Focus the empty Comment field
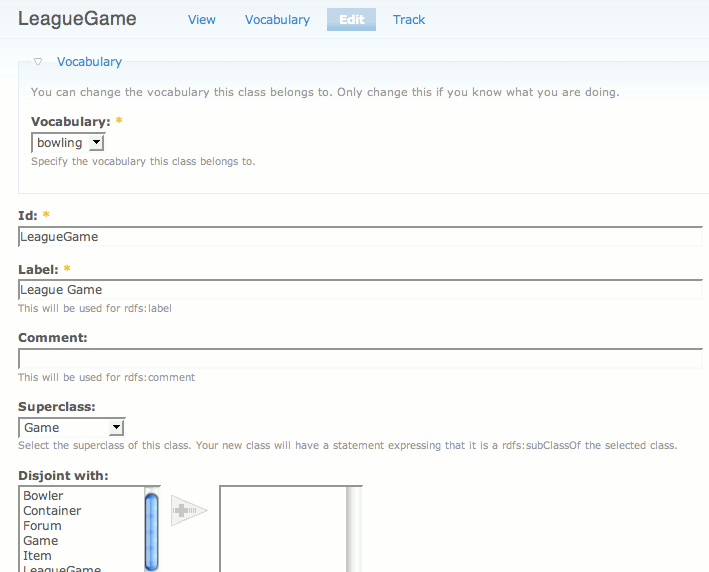709x572 pixels. coord(360,359)
